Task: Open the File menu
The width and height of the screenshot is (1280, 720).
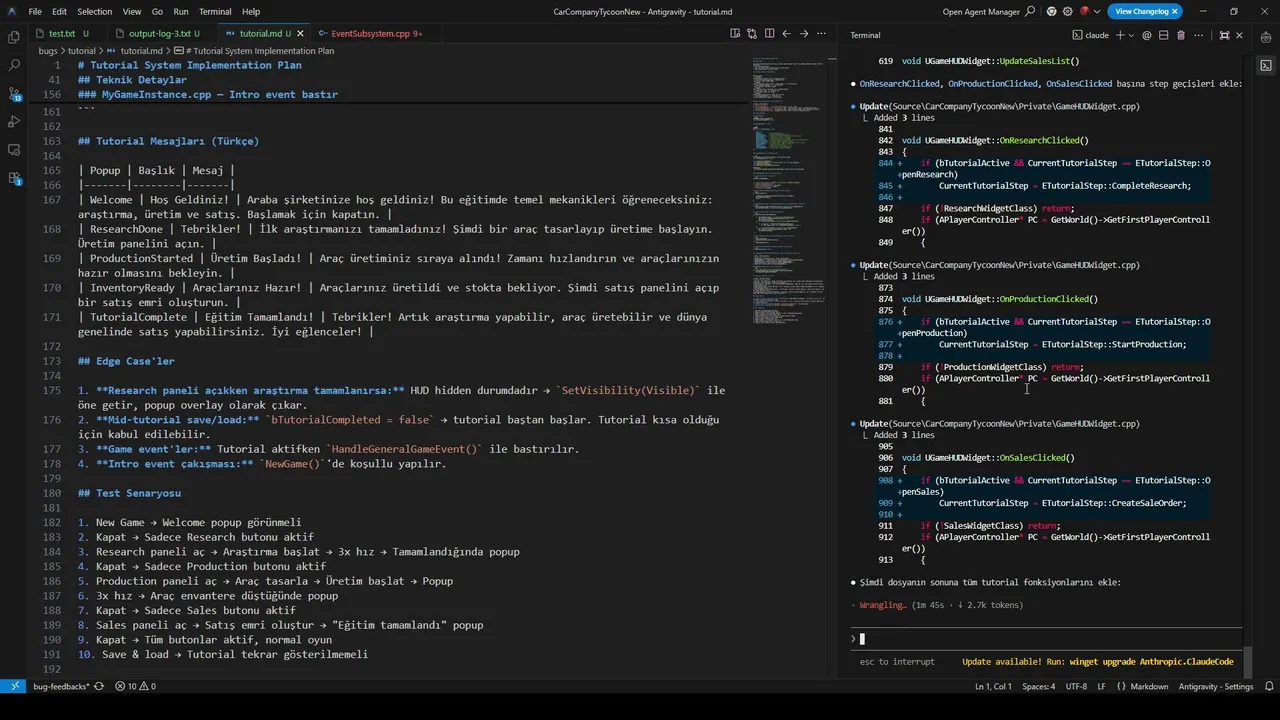Action: (x=35, y=11)
